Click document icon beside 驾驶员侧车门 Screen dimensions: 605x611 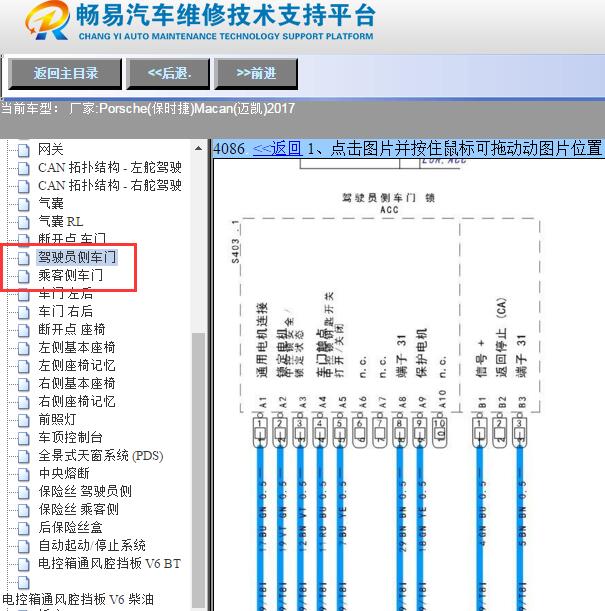[x=24, y=258]
